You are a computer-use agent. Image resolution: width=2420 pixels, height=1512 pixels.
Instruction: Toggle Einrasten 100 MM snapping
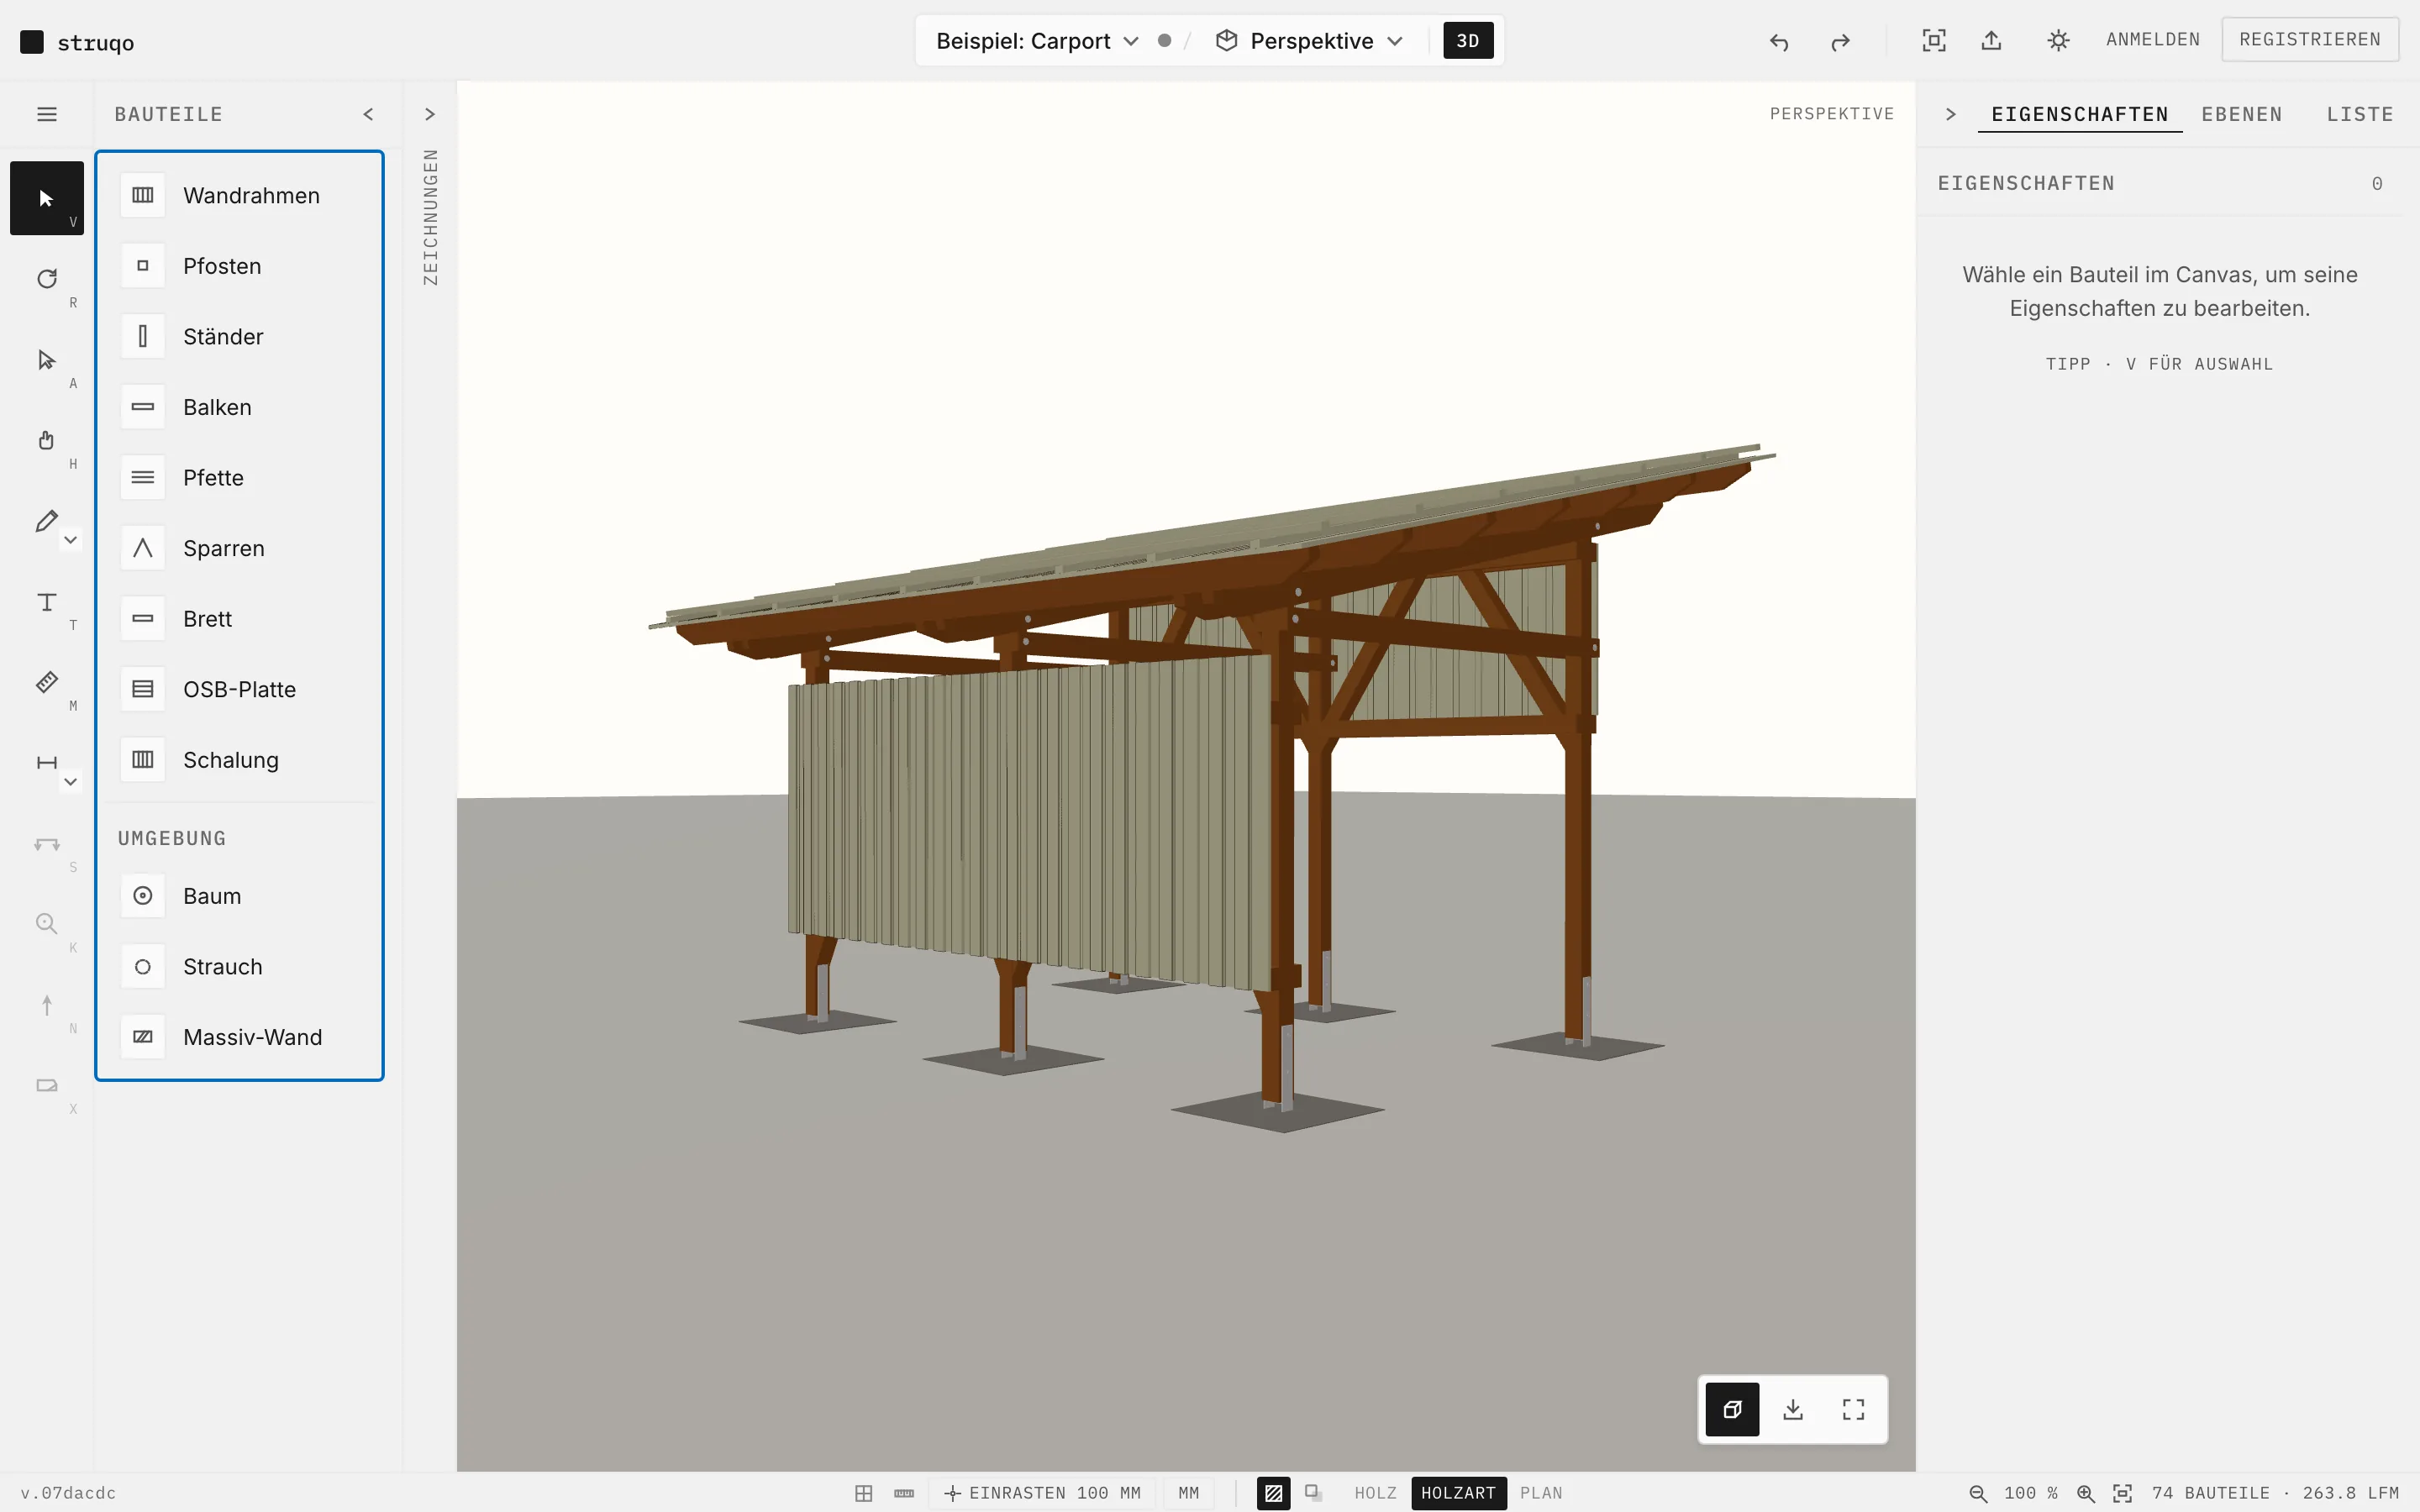(1042, 1493)
